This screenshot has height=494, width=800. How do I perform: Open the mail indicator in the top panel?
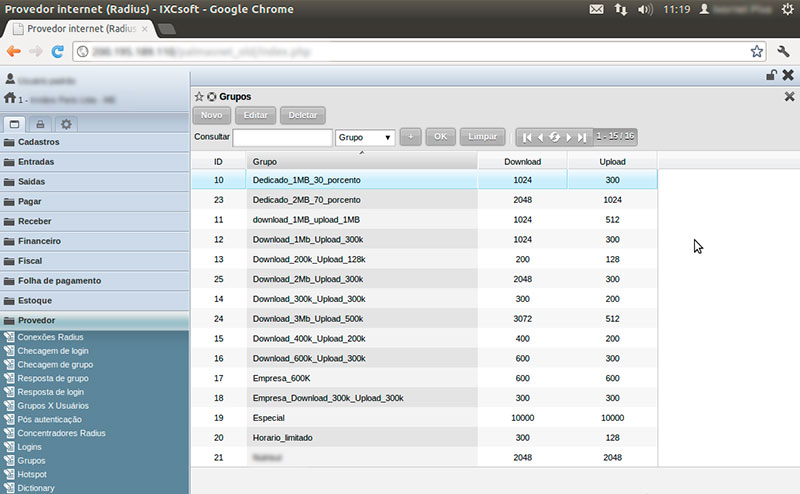point(596,9)
